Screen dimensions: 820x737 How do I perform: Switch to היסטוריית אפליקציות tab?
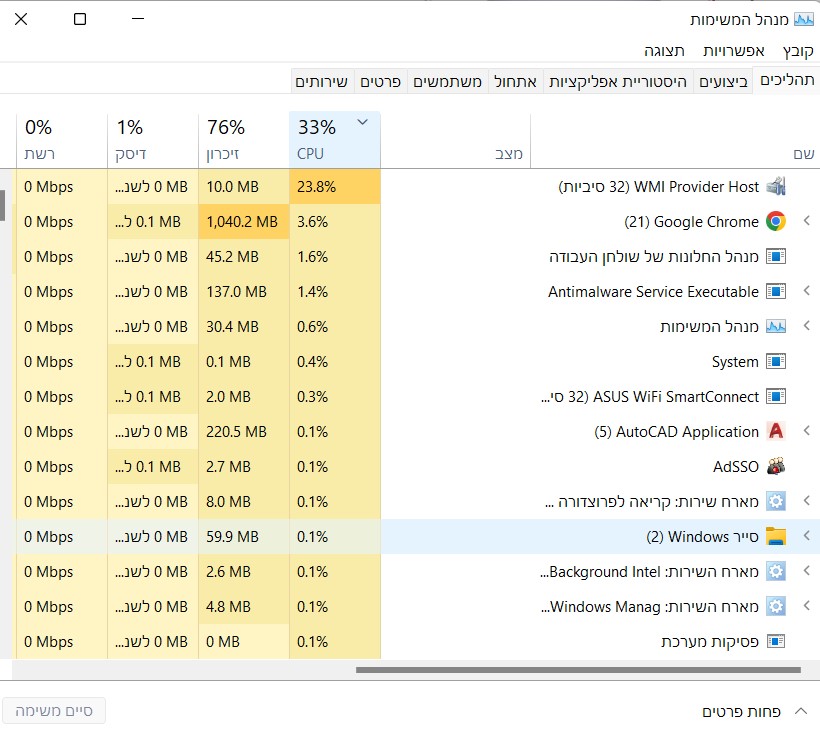click(618, 82)
